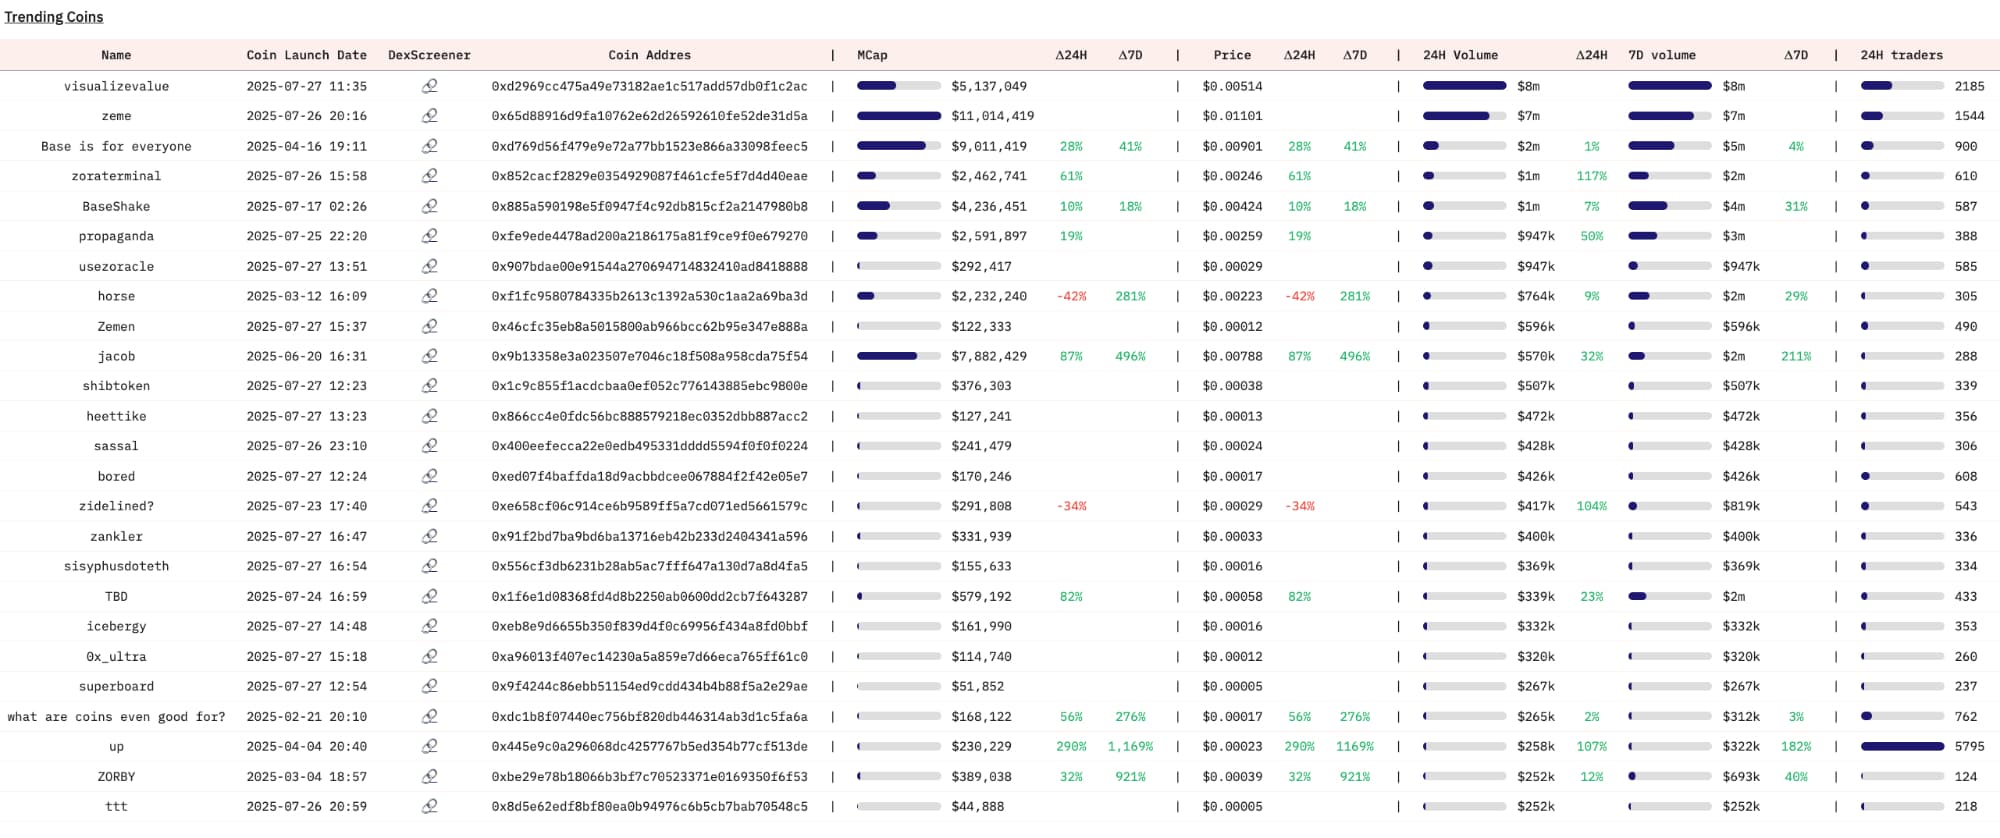Screen dimensions: 2000x838
Task: Open DexScreener link icon for ZORBY
Action: click(429, 776)
